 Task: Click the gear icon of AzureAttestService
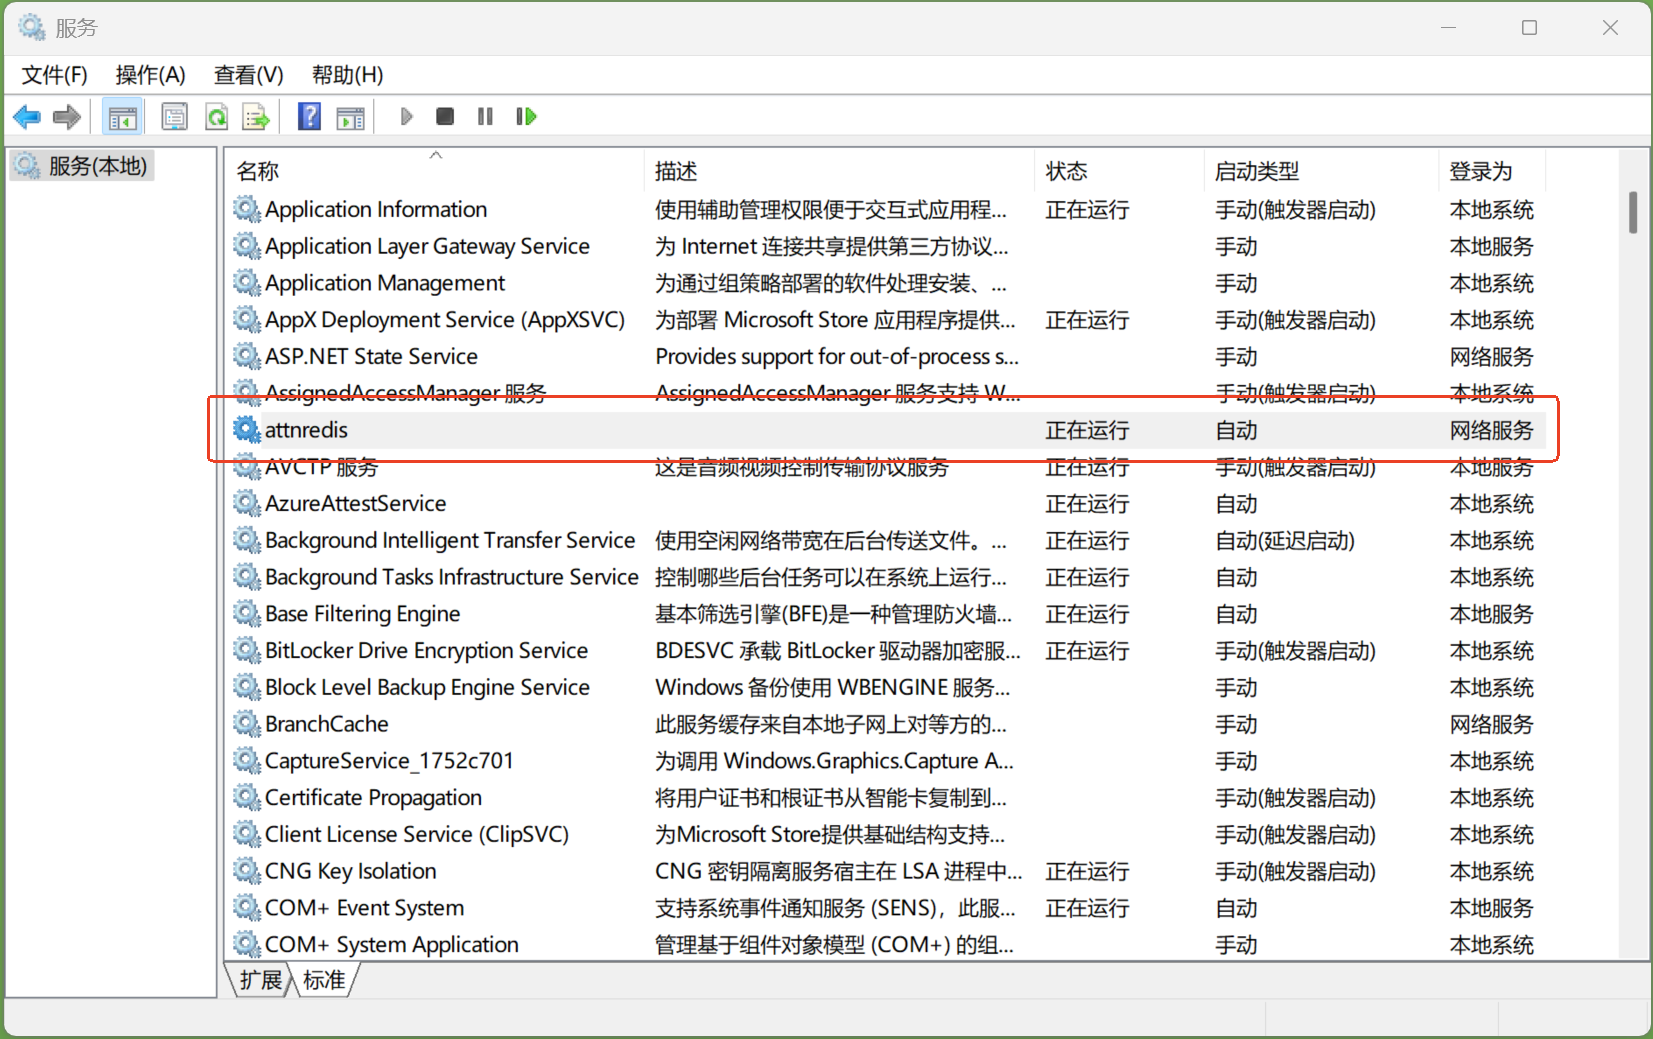point(247,503)
